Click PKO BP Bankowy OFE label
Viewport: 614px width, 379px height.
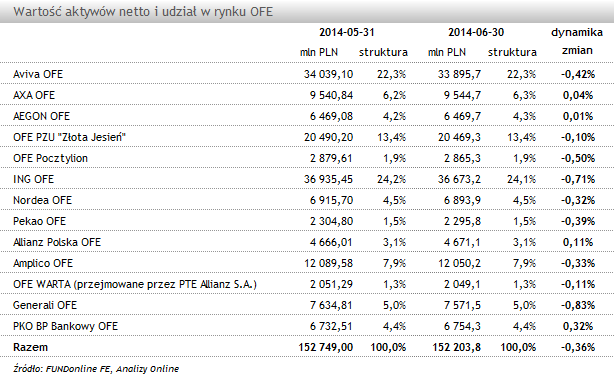click(65, 326)
